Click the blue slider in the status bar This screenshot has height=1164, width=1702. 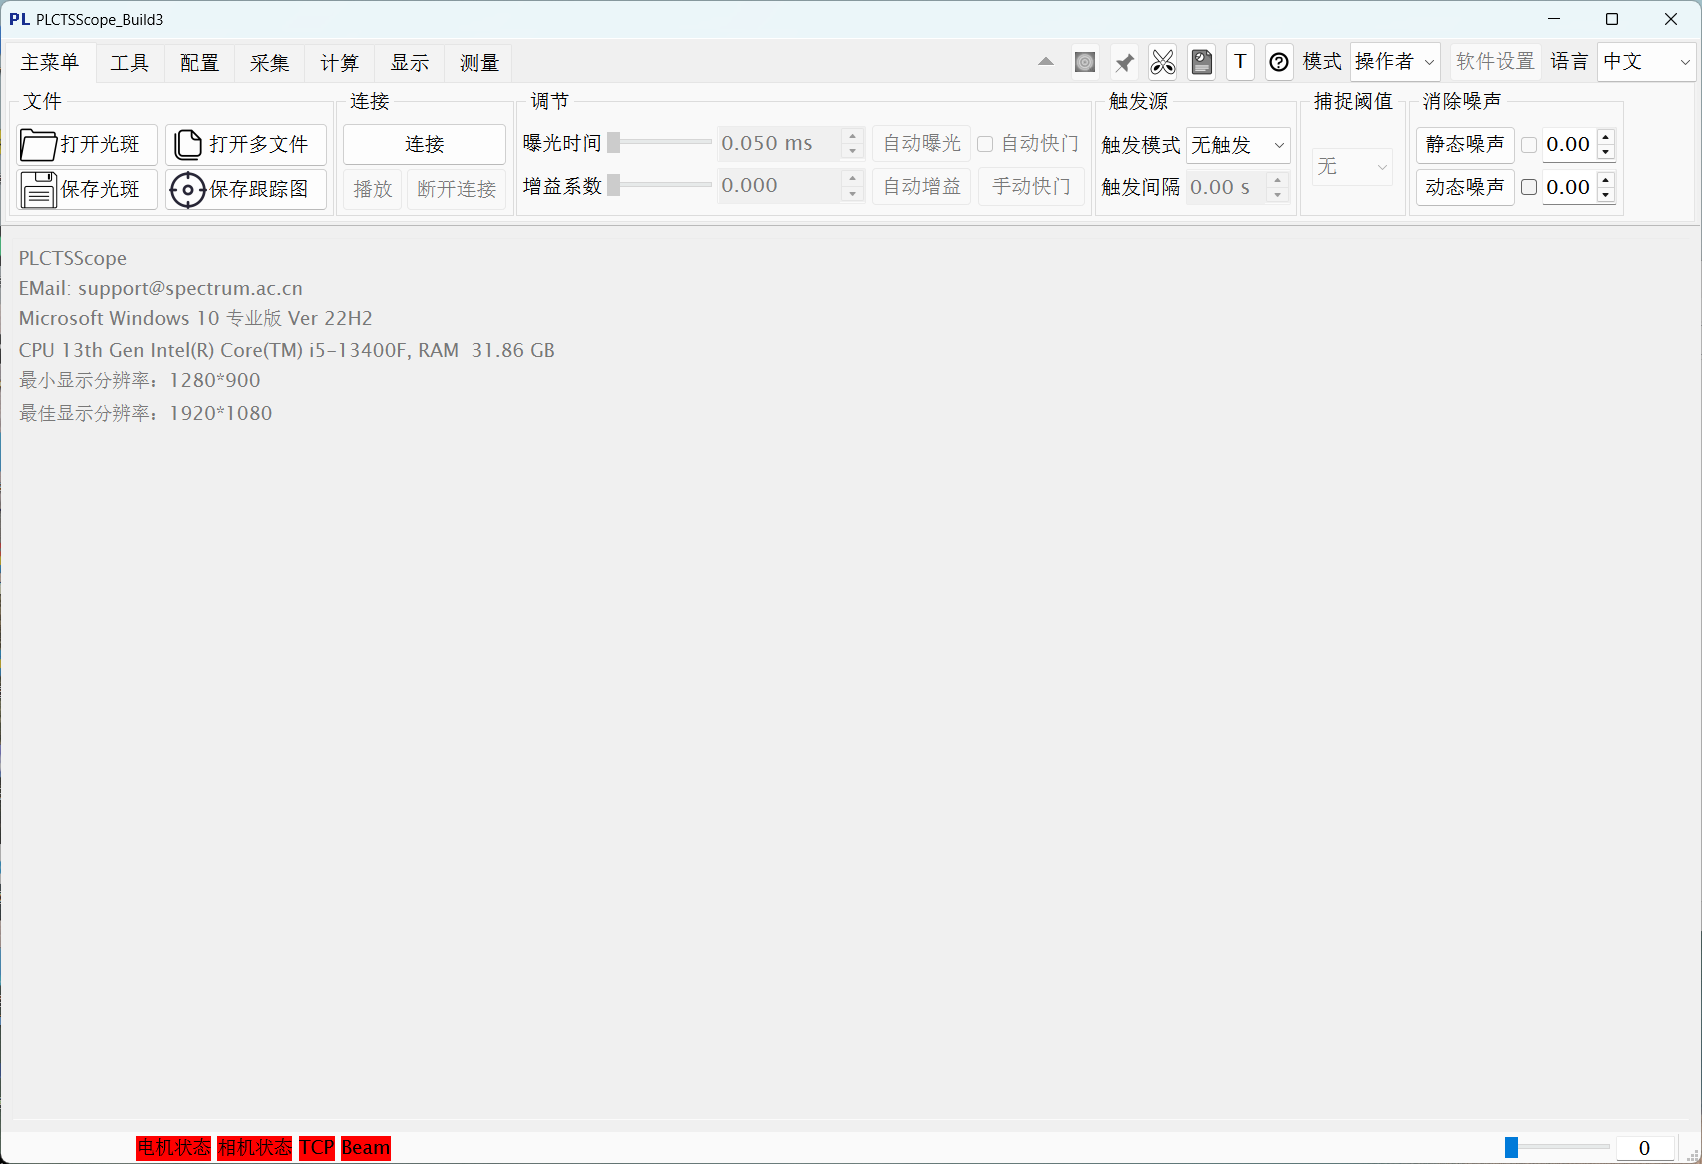coord(1512,1147)
